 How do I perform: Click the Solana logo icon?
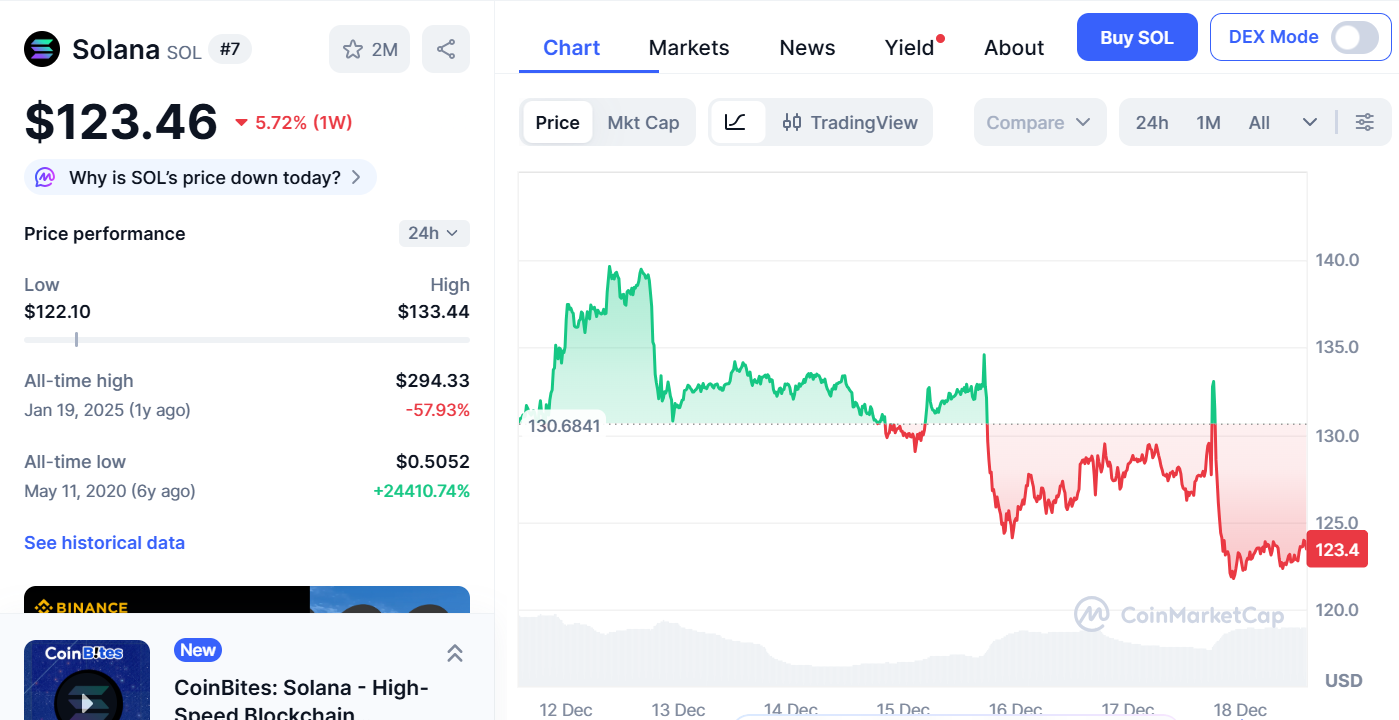tap(42, 49)
